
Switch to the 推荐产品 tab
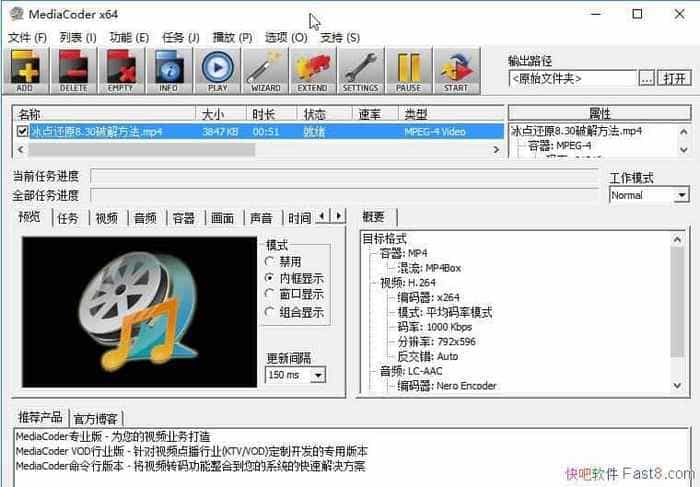(40, 417)
